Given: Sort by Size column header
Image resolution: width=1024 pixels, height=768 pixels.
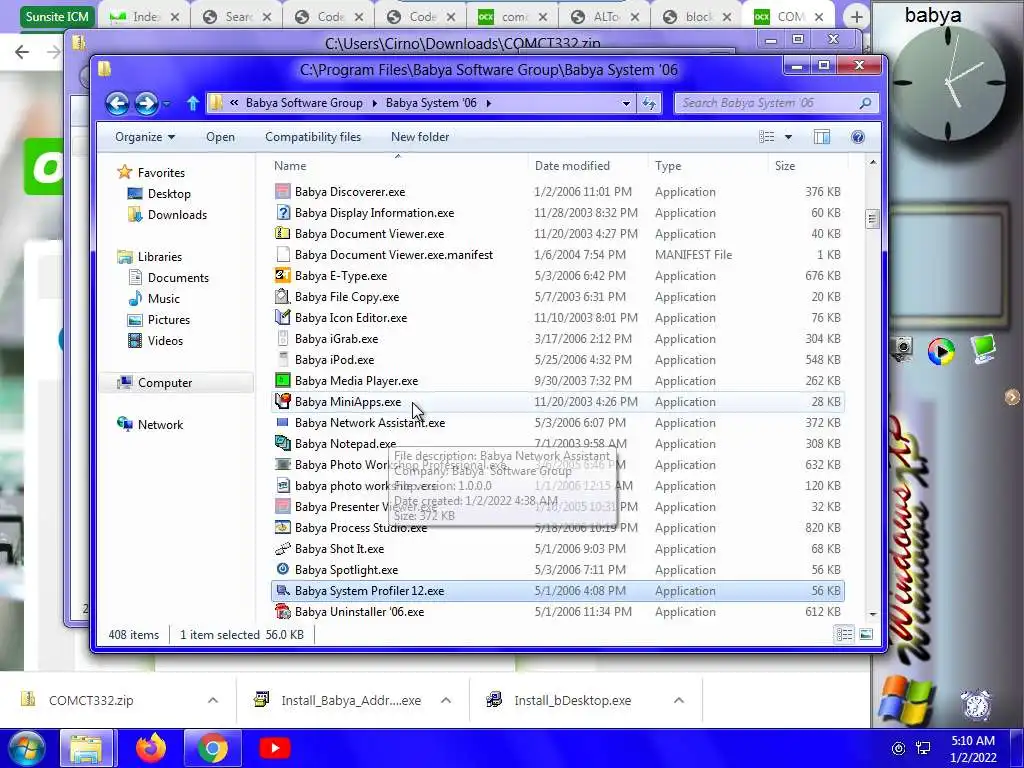Looking at the screenshot, I should [x=784, y=166].
